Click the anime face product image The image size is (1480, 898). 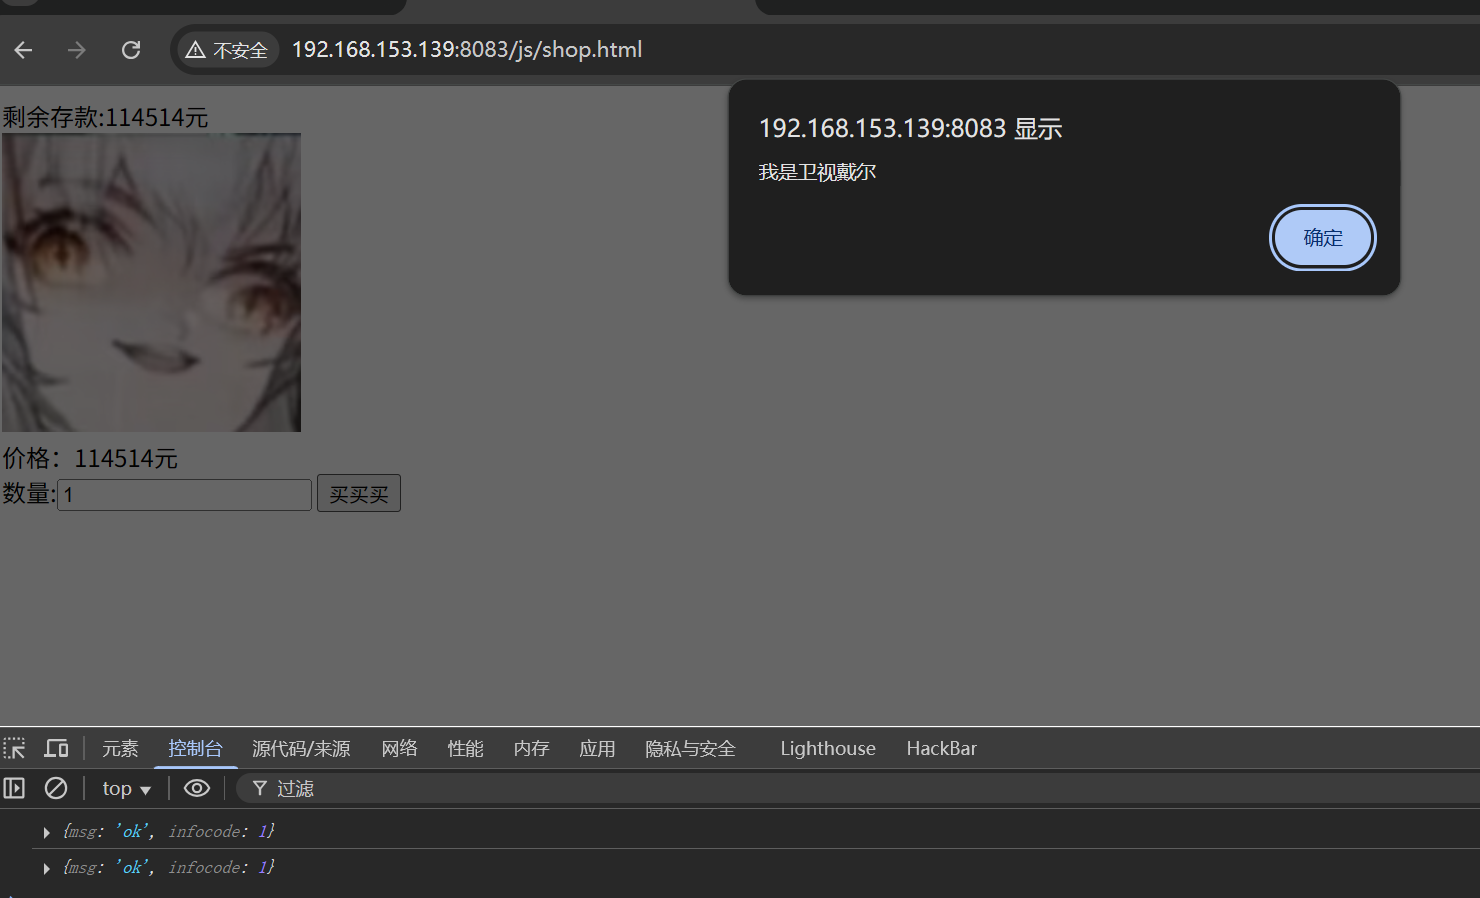(151, 283)
